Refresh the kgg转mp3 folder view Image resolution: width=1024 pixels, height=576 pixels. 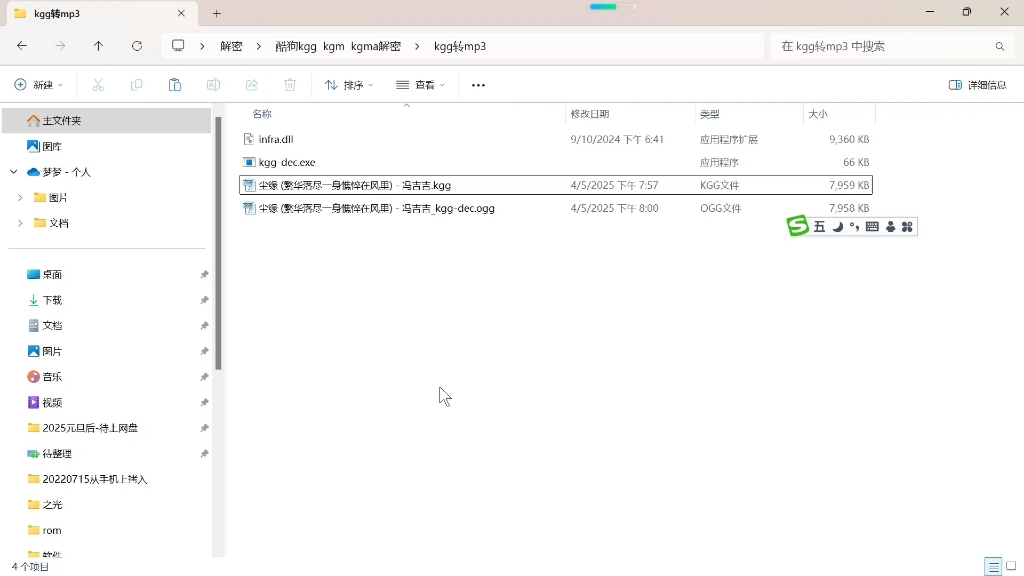click(136, 46)
